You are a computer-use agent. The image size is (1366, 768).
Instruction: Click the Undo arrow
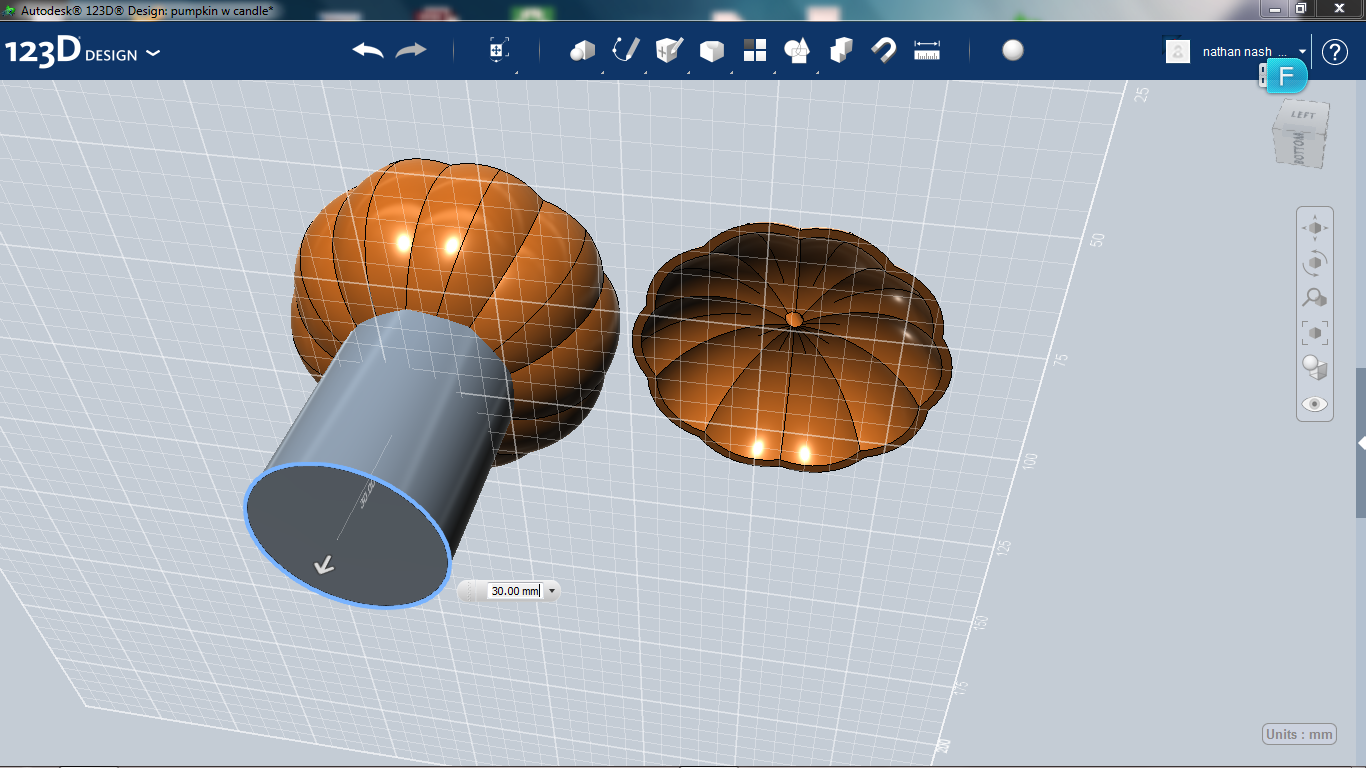(368, 50)
